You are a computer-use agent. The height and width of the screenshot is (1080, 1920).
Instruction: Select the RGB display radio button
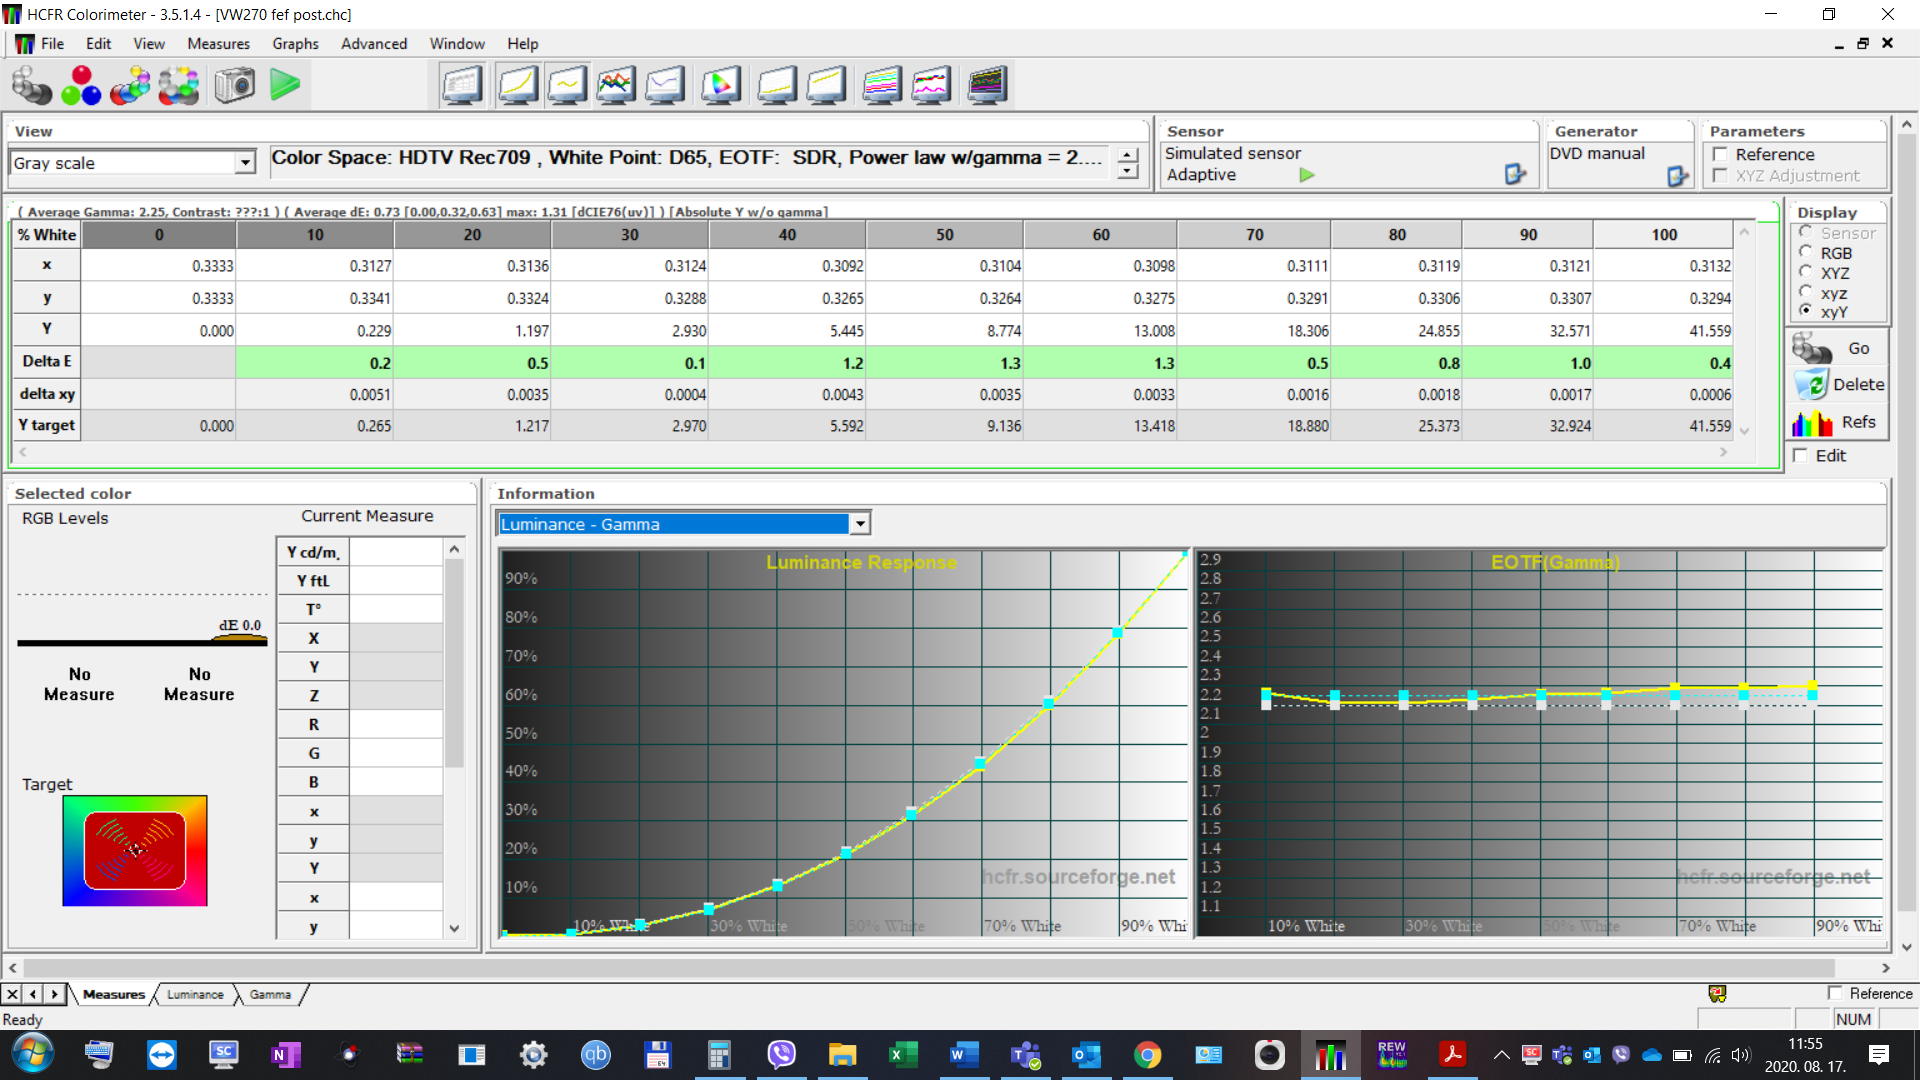[1806, 253]
